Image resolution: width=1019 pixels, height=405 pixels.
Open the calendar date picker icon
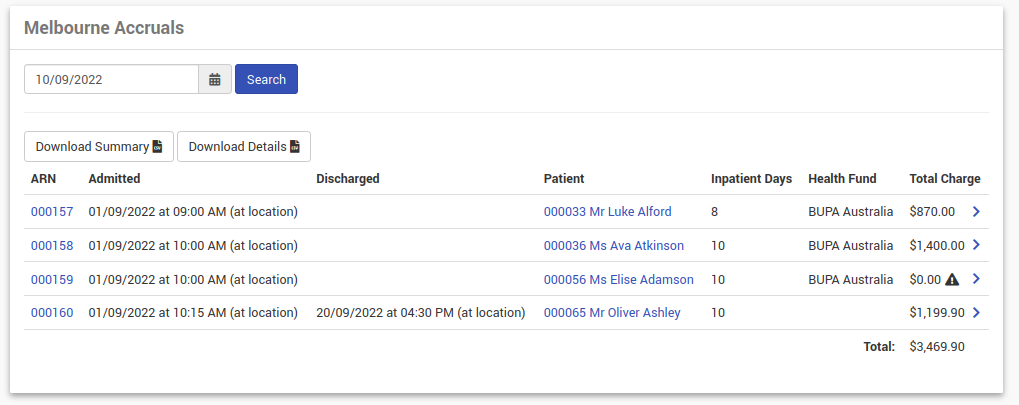215,79
